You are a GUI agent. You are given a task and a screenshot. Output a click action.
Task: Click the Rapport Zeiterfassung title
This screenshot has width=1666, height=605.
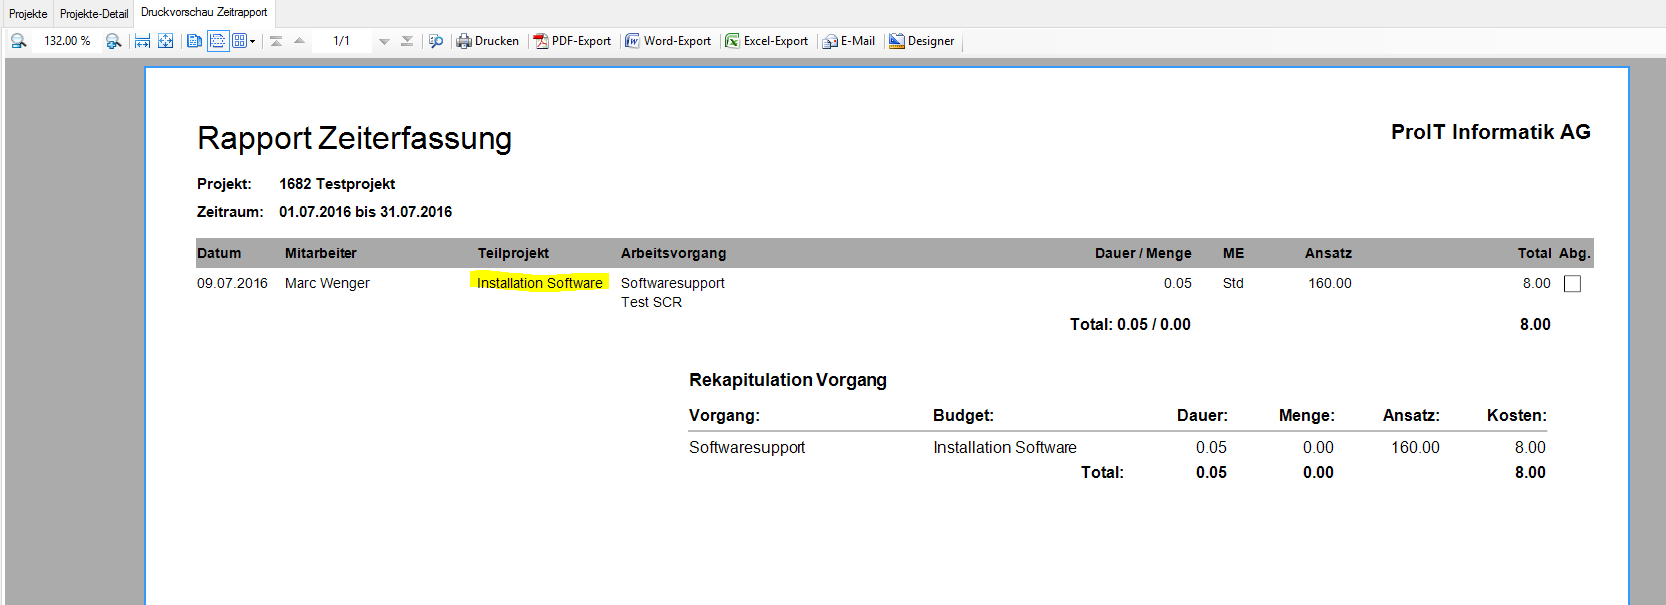click(x=355, y=138)
